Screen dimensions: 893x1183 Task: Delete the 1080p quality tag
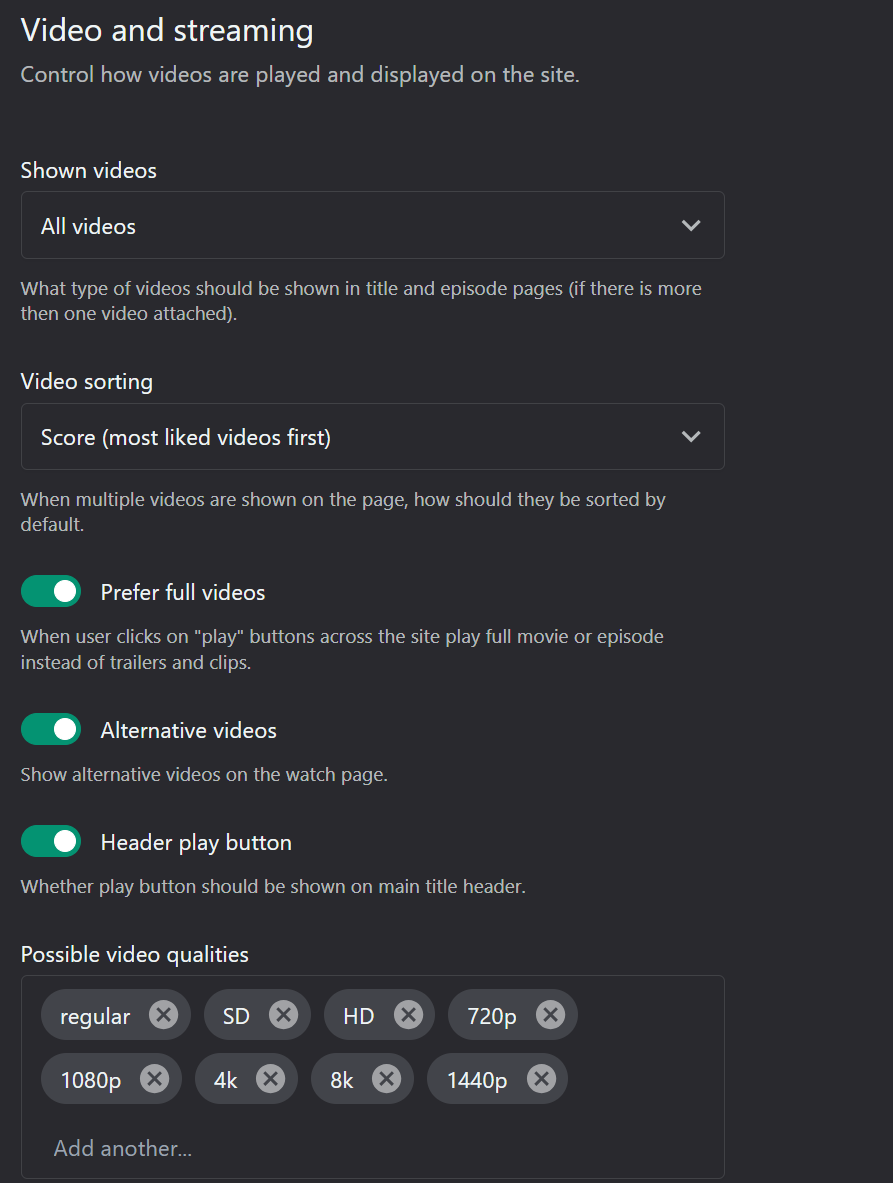(x=155, y=1079)
